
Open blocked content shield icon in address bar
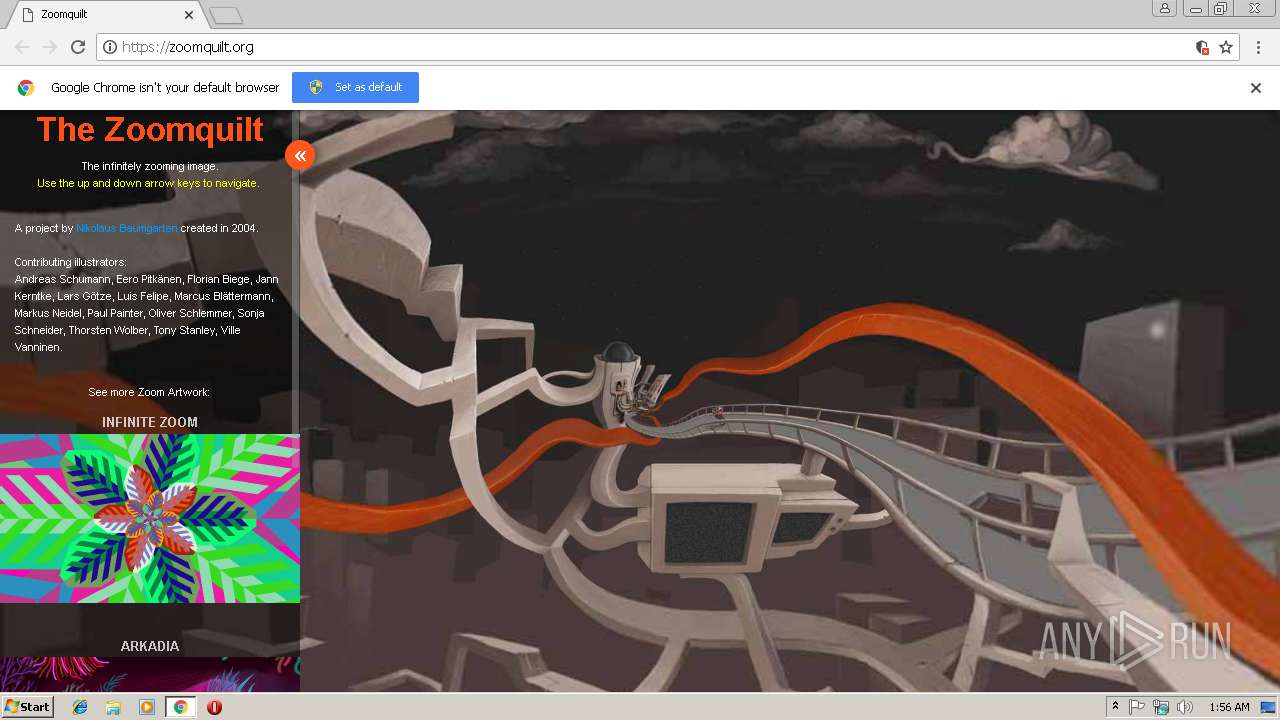[1202, 47]
